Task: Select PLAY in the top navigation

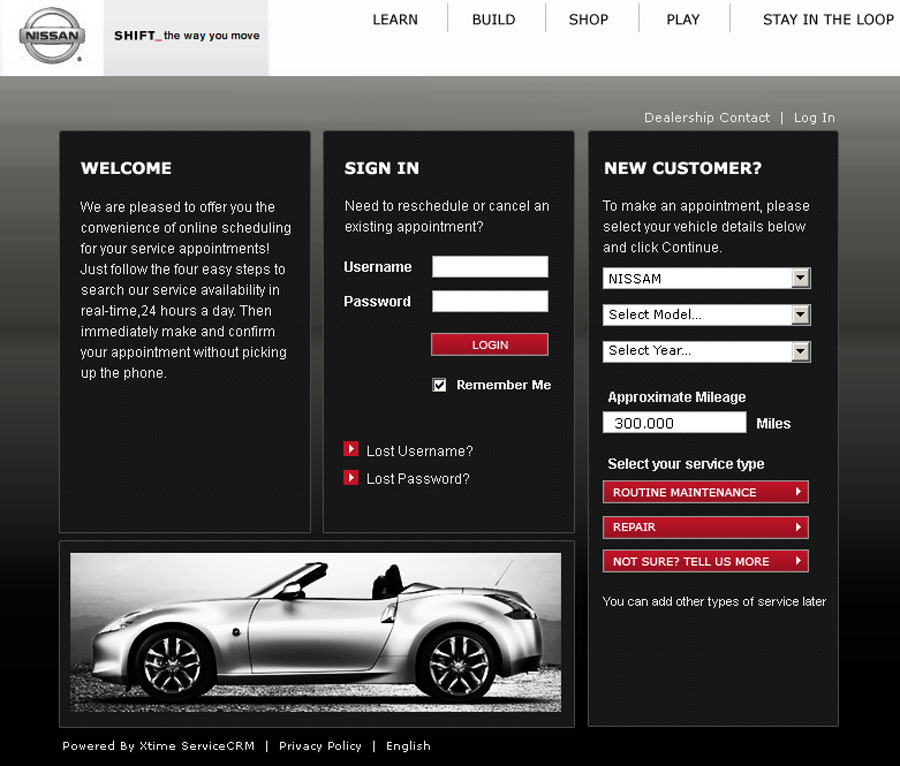Action: tap(683, 19)
